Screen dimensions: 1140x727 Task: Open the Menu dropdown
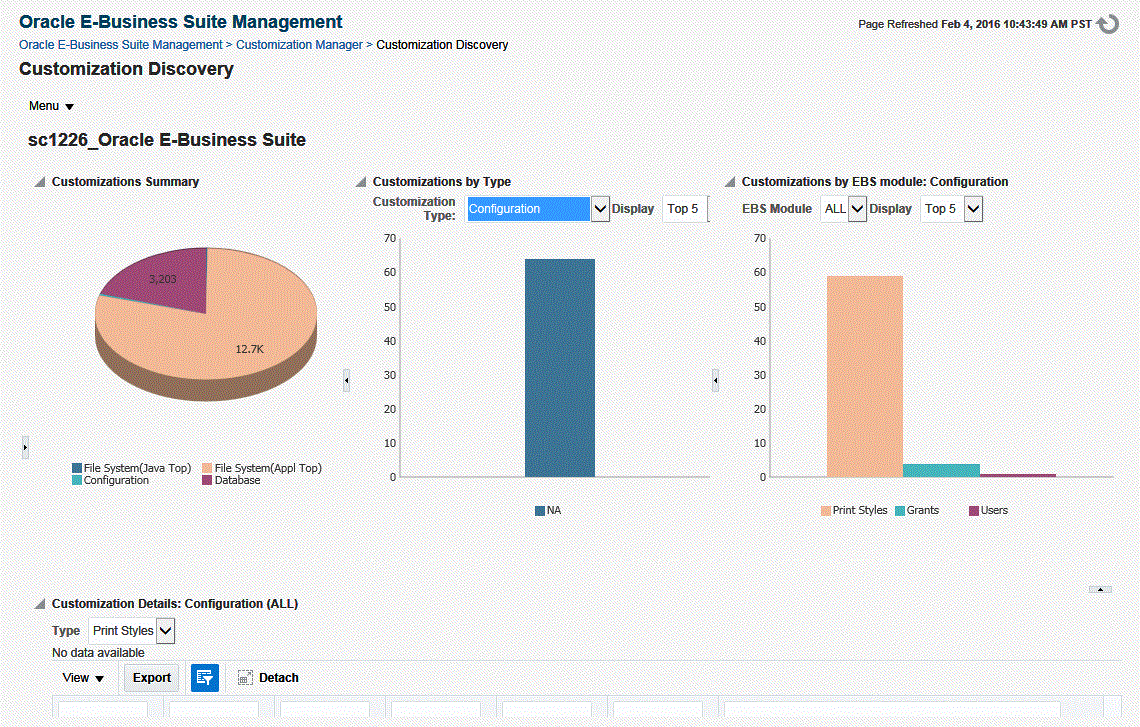point(52,106)
